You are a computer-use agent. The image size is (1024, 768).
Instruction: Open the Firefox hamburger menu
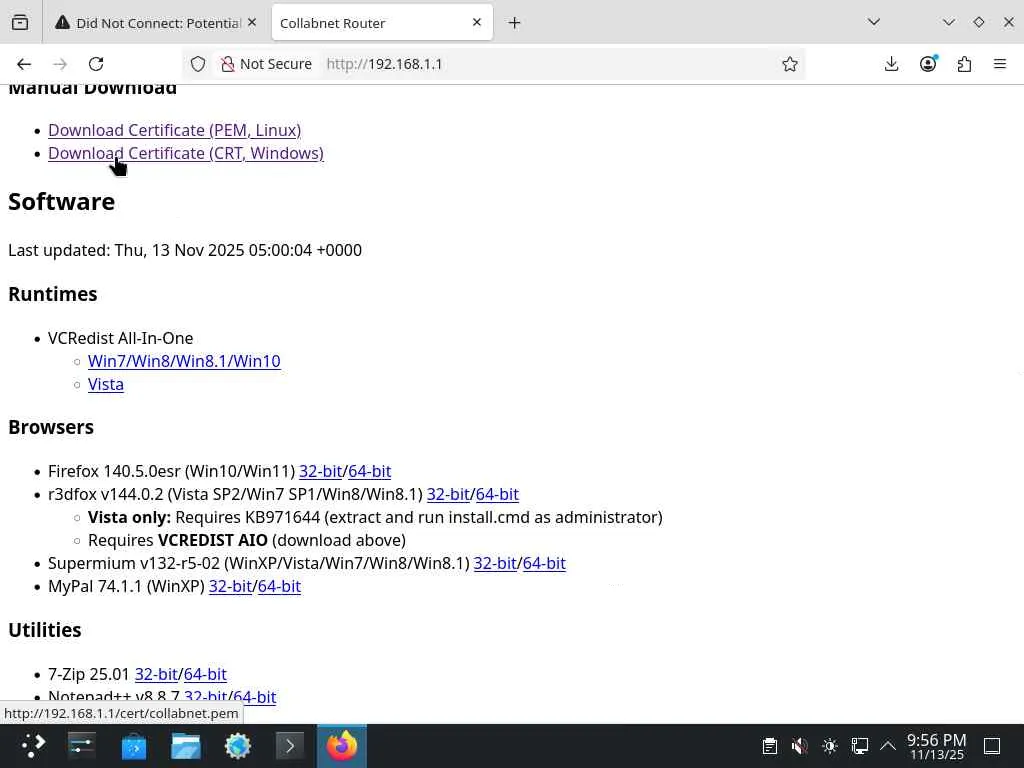pos(1000,64)
